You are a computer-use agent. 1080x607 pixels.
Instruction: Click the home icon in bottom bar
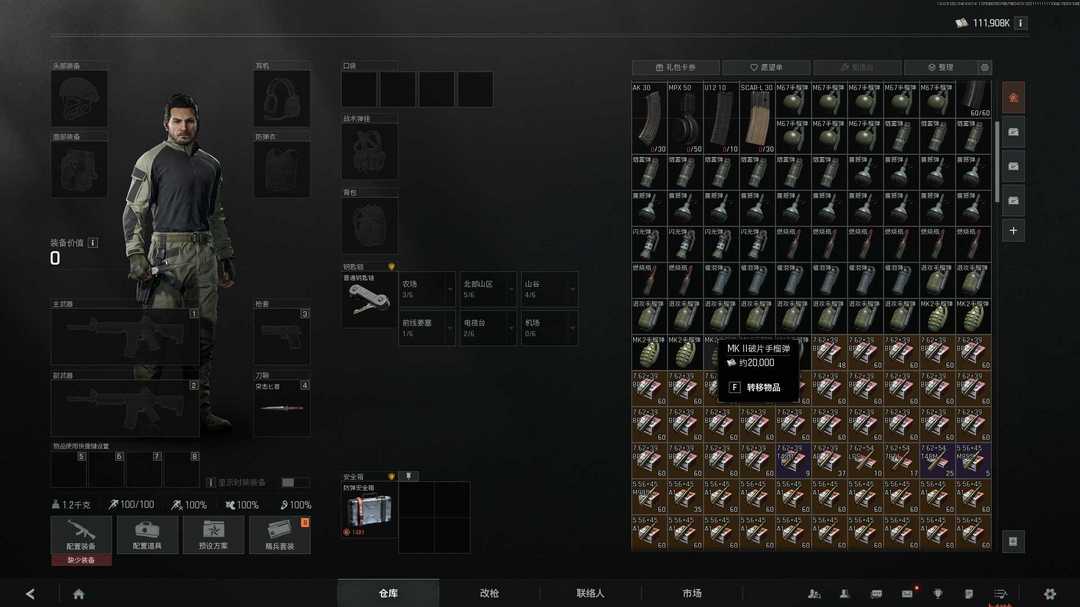click(x=78, y=594)
